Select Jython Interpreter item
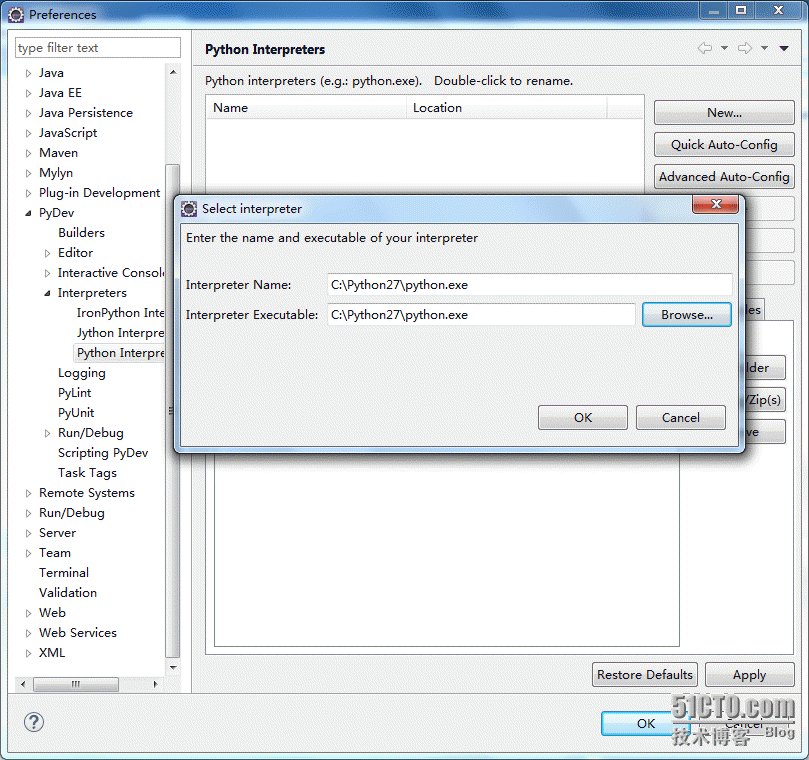 click(120, 333)
